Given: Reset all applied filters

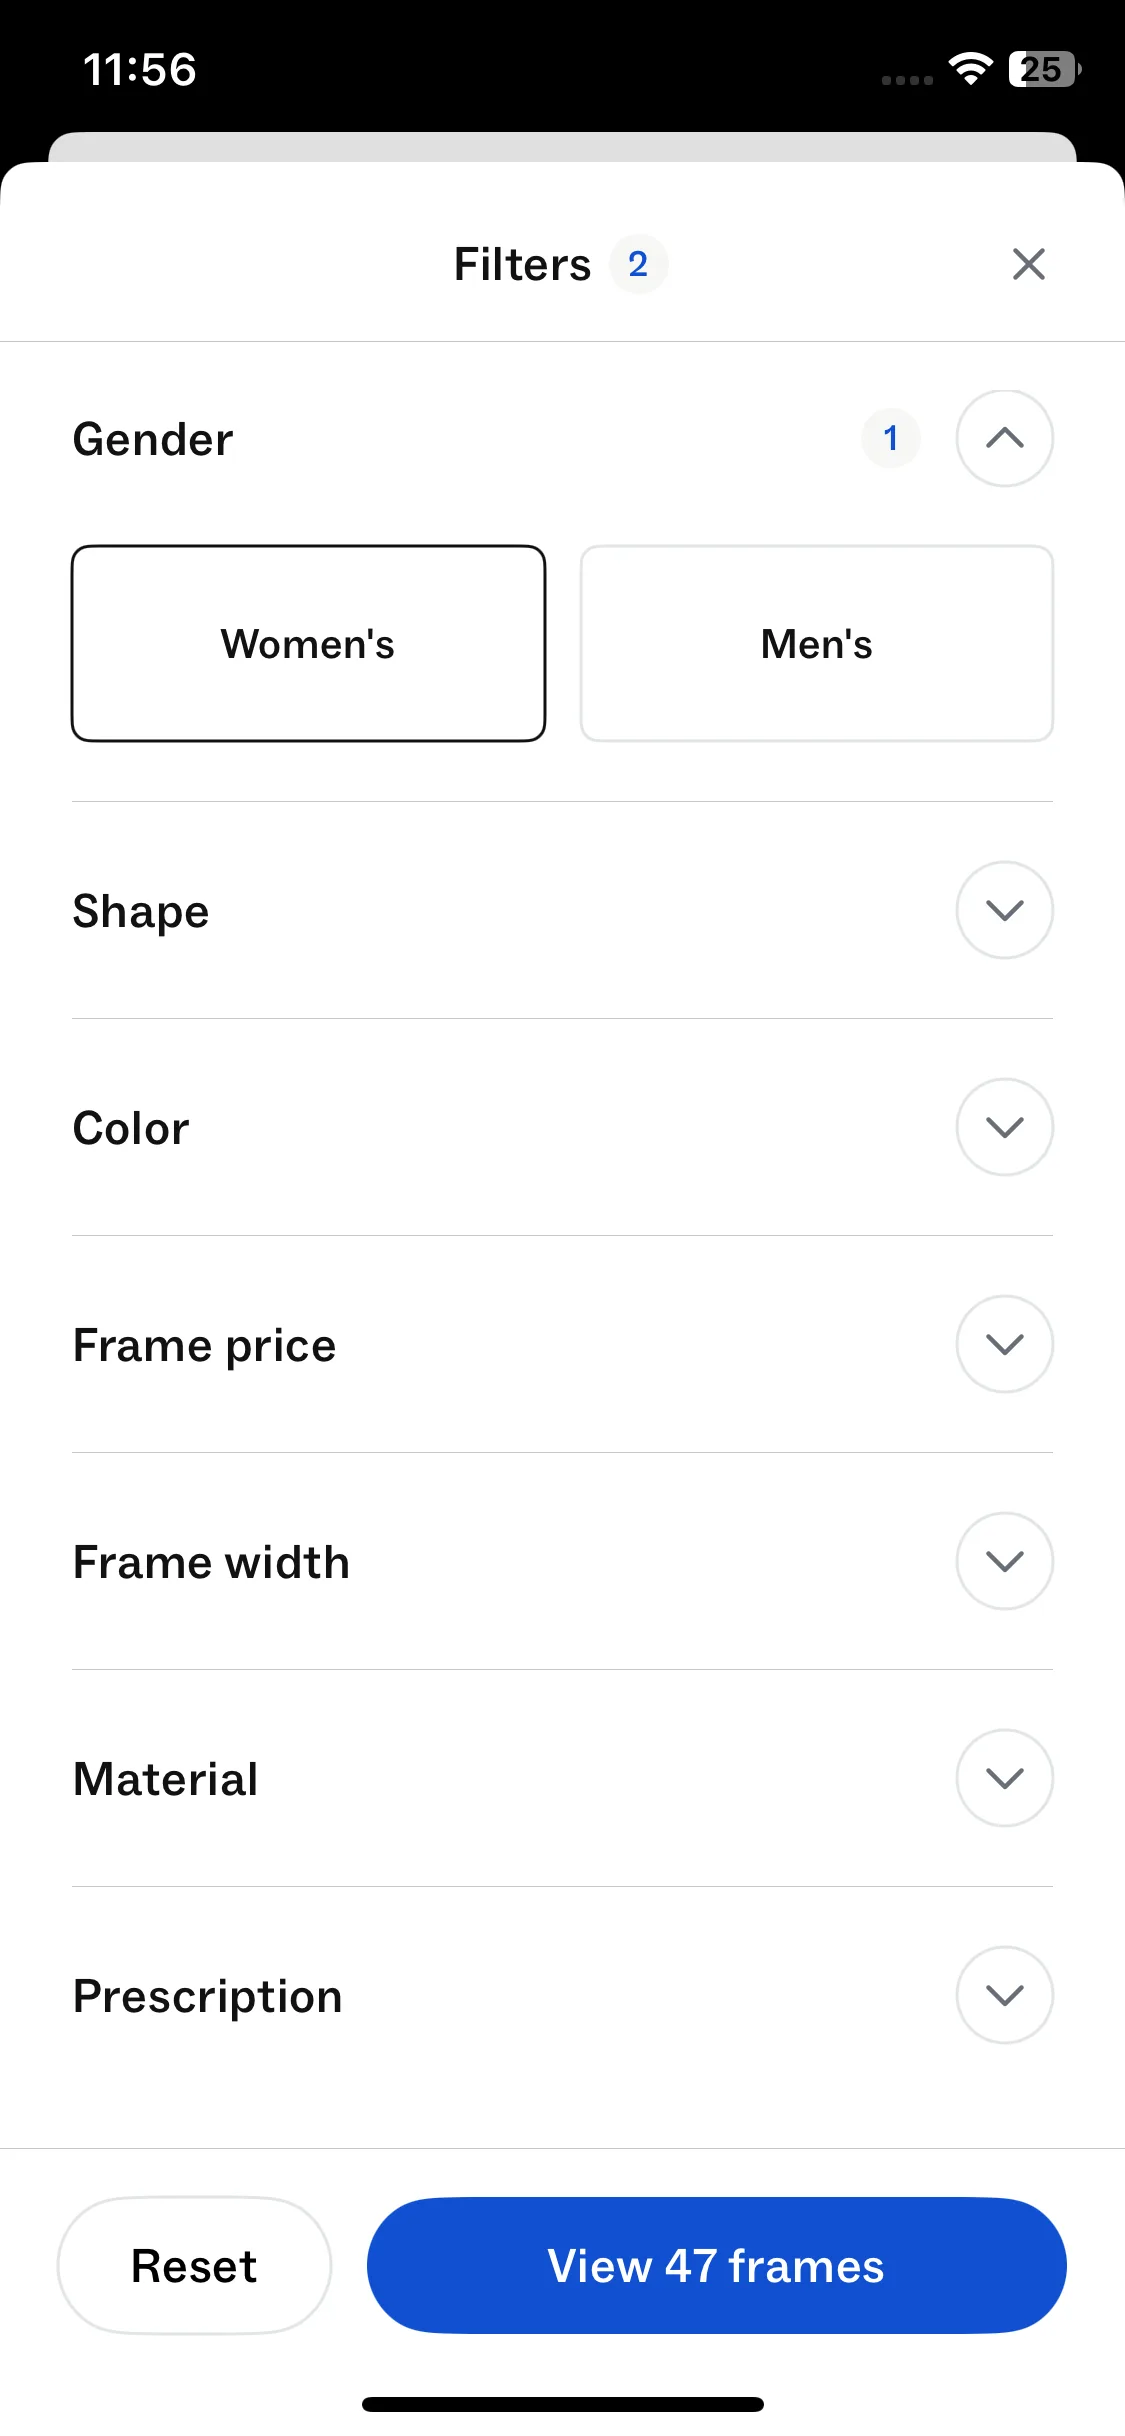Looking at the screenshot, I should pos(194,2266).
